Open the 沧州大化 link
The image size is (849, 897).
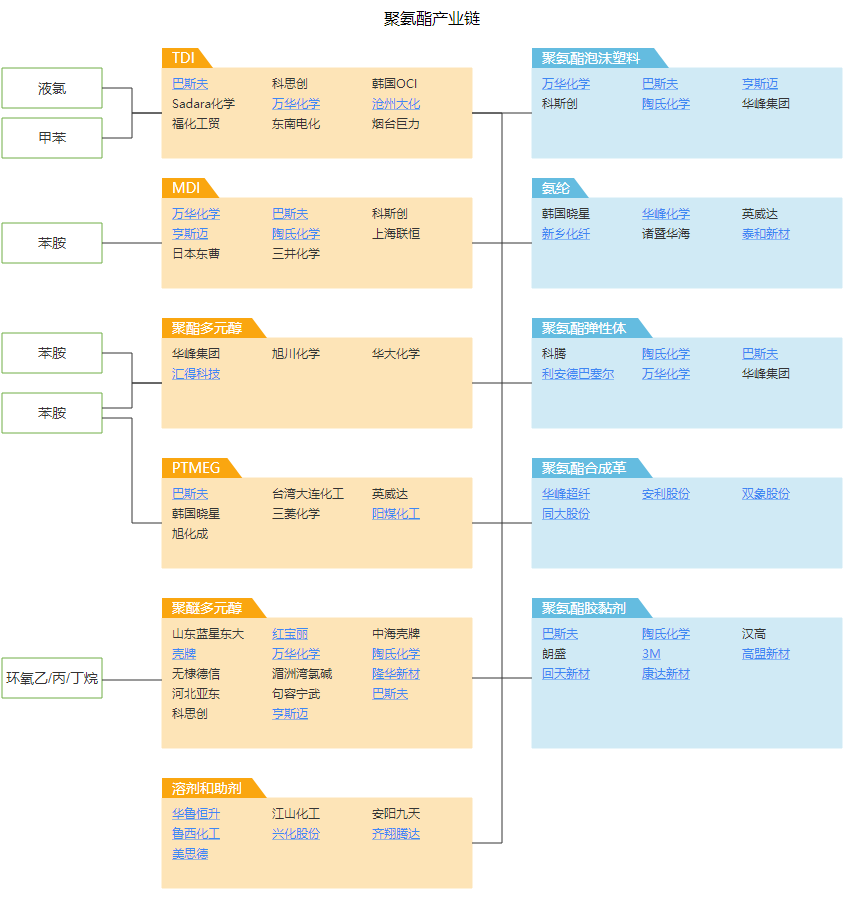coord(396,104)
